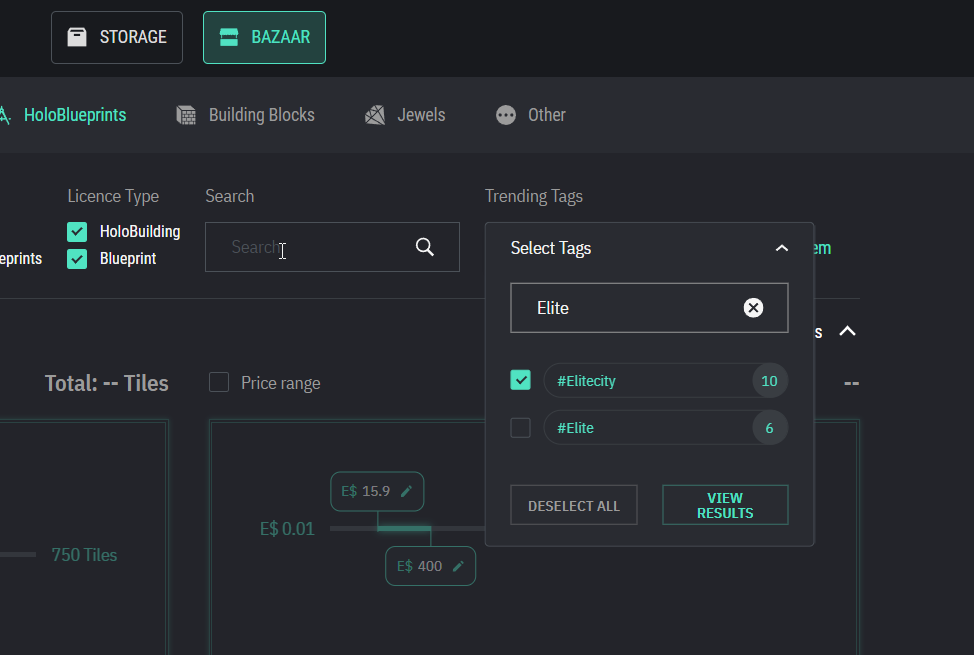Click the magnifying glass search icon
The height and width of the screenshot is (655, 974).
pos(425,247)
